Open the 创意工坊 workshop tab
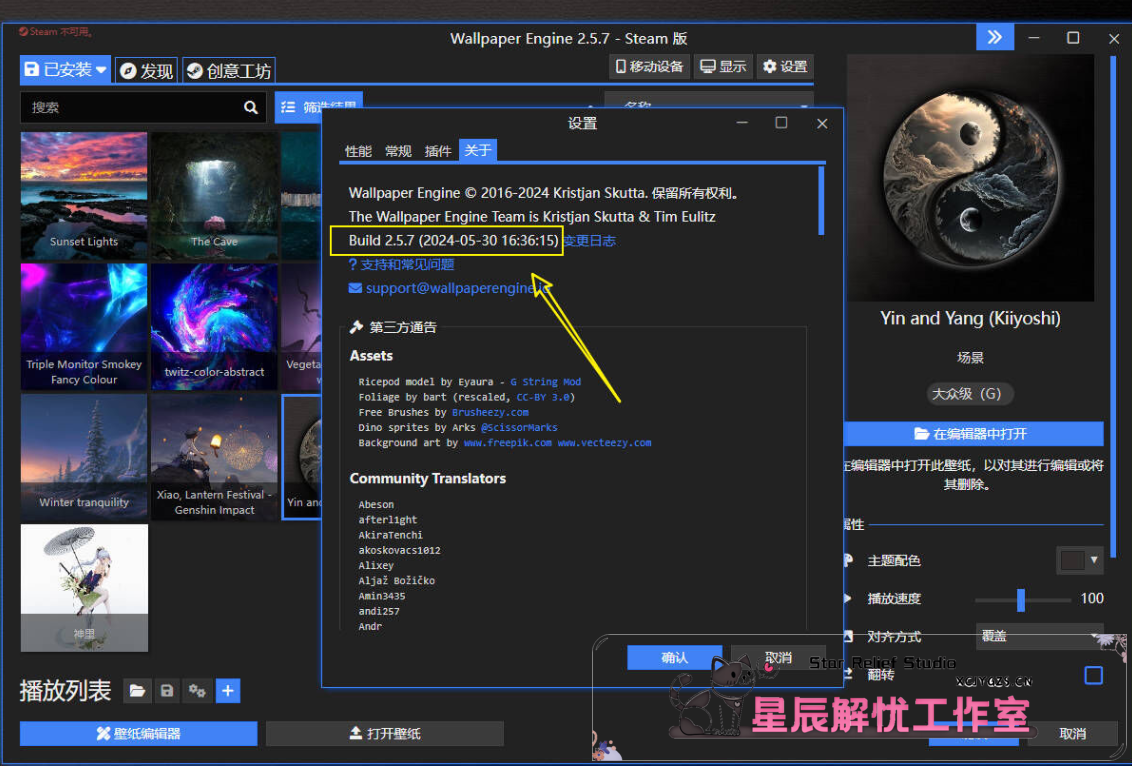Viewport: 1132px width, 766px height. [229, 71]
